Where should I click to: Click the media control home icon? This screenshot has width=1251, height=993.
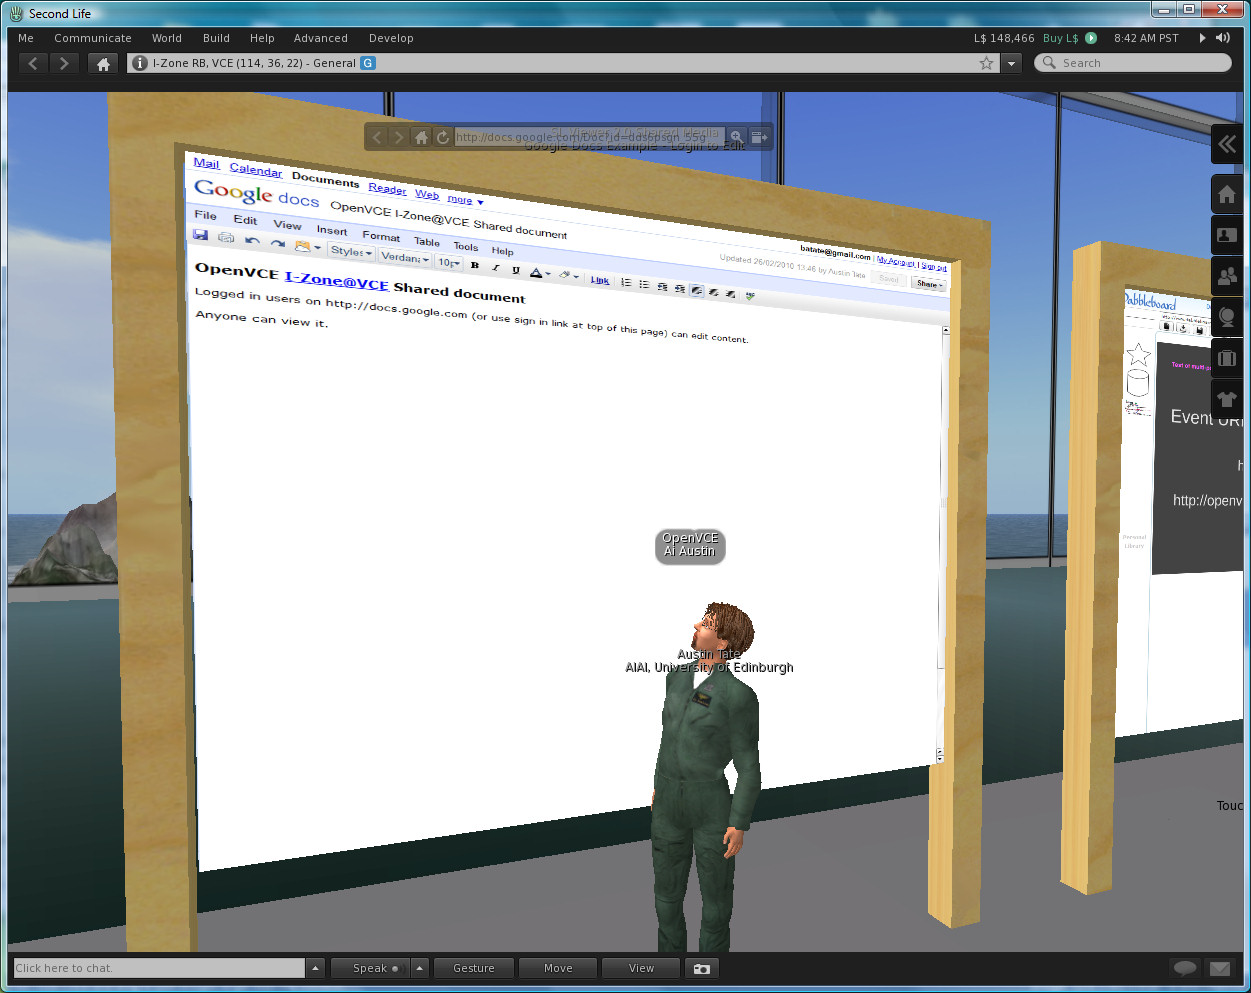[421, 137]
